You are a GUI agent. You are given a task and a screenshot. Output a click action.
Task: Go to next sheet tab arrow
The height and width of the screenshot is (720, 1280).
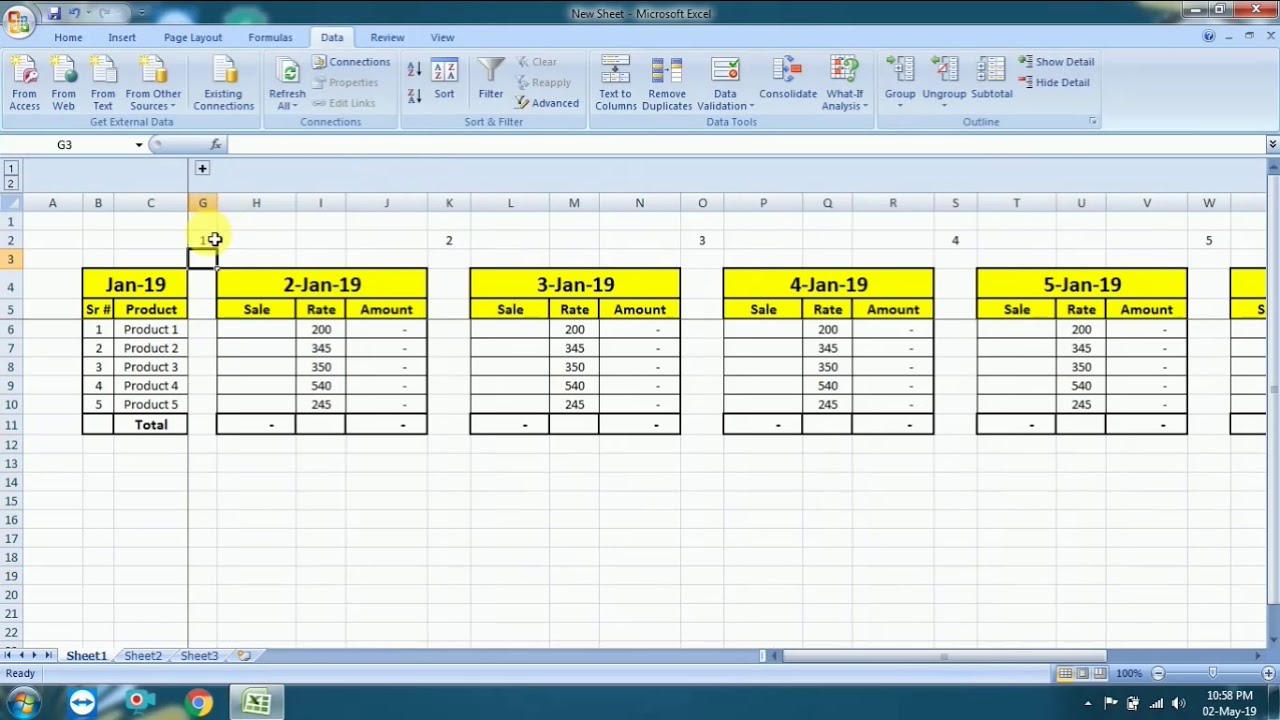click(35, 656)
